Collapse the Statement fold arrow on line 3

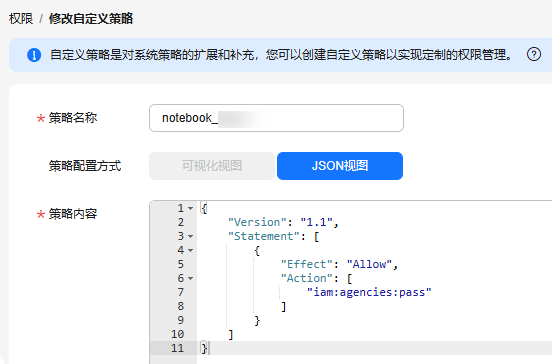point(190,236)
